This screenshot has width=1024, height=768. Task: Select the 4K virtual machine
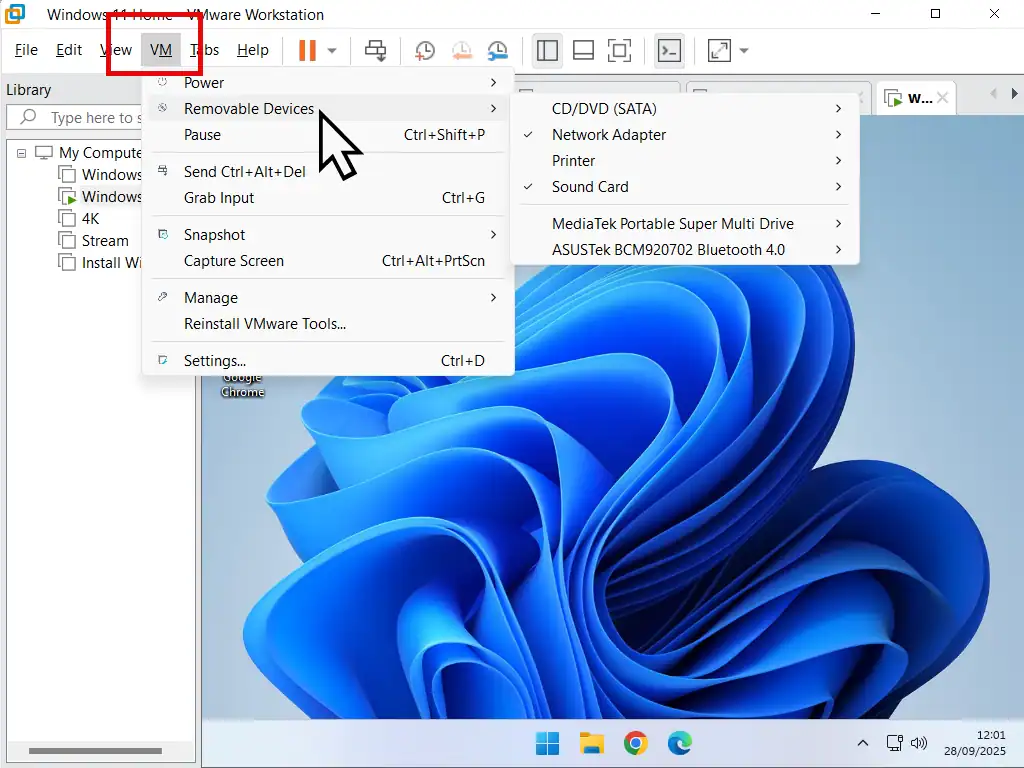91,219
